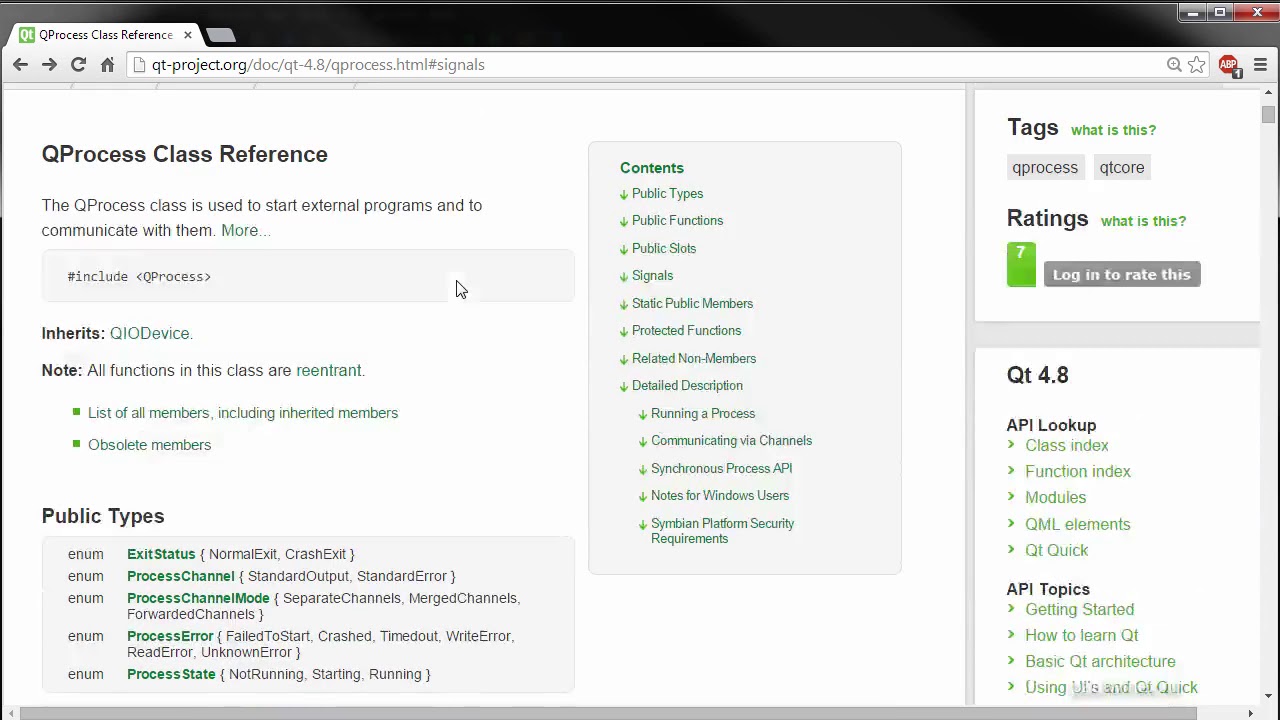Jump to Public Types in Contents
Image resolution: width=1280 pixels, height=720 pixels.
(667, 194)
